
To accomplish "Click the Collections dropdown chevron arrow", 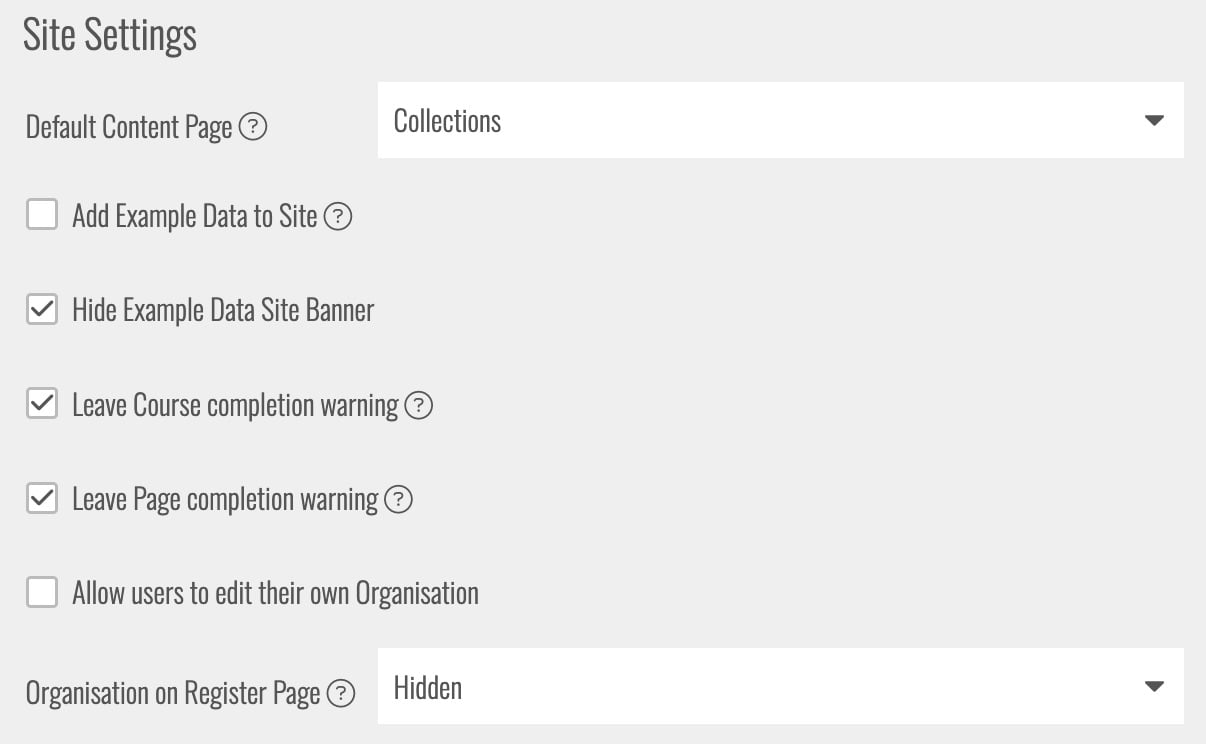I will tap(1155, 120).
